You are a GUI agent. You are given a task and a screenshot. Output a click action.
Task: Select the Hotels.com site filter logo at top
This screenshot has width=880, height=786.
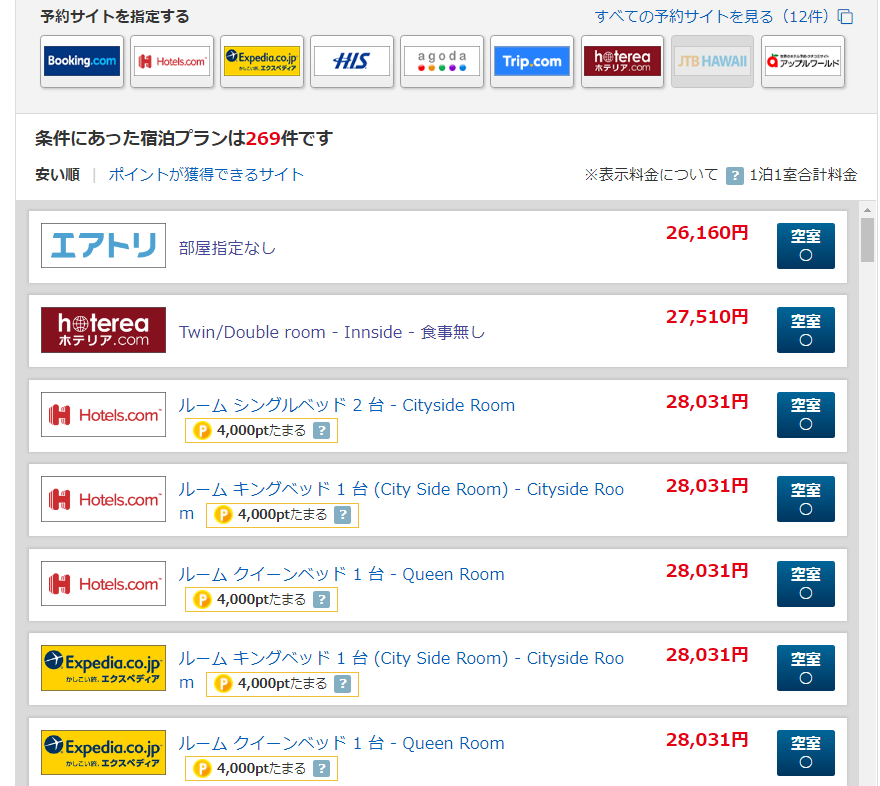(172, 61)
